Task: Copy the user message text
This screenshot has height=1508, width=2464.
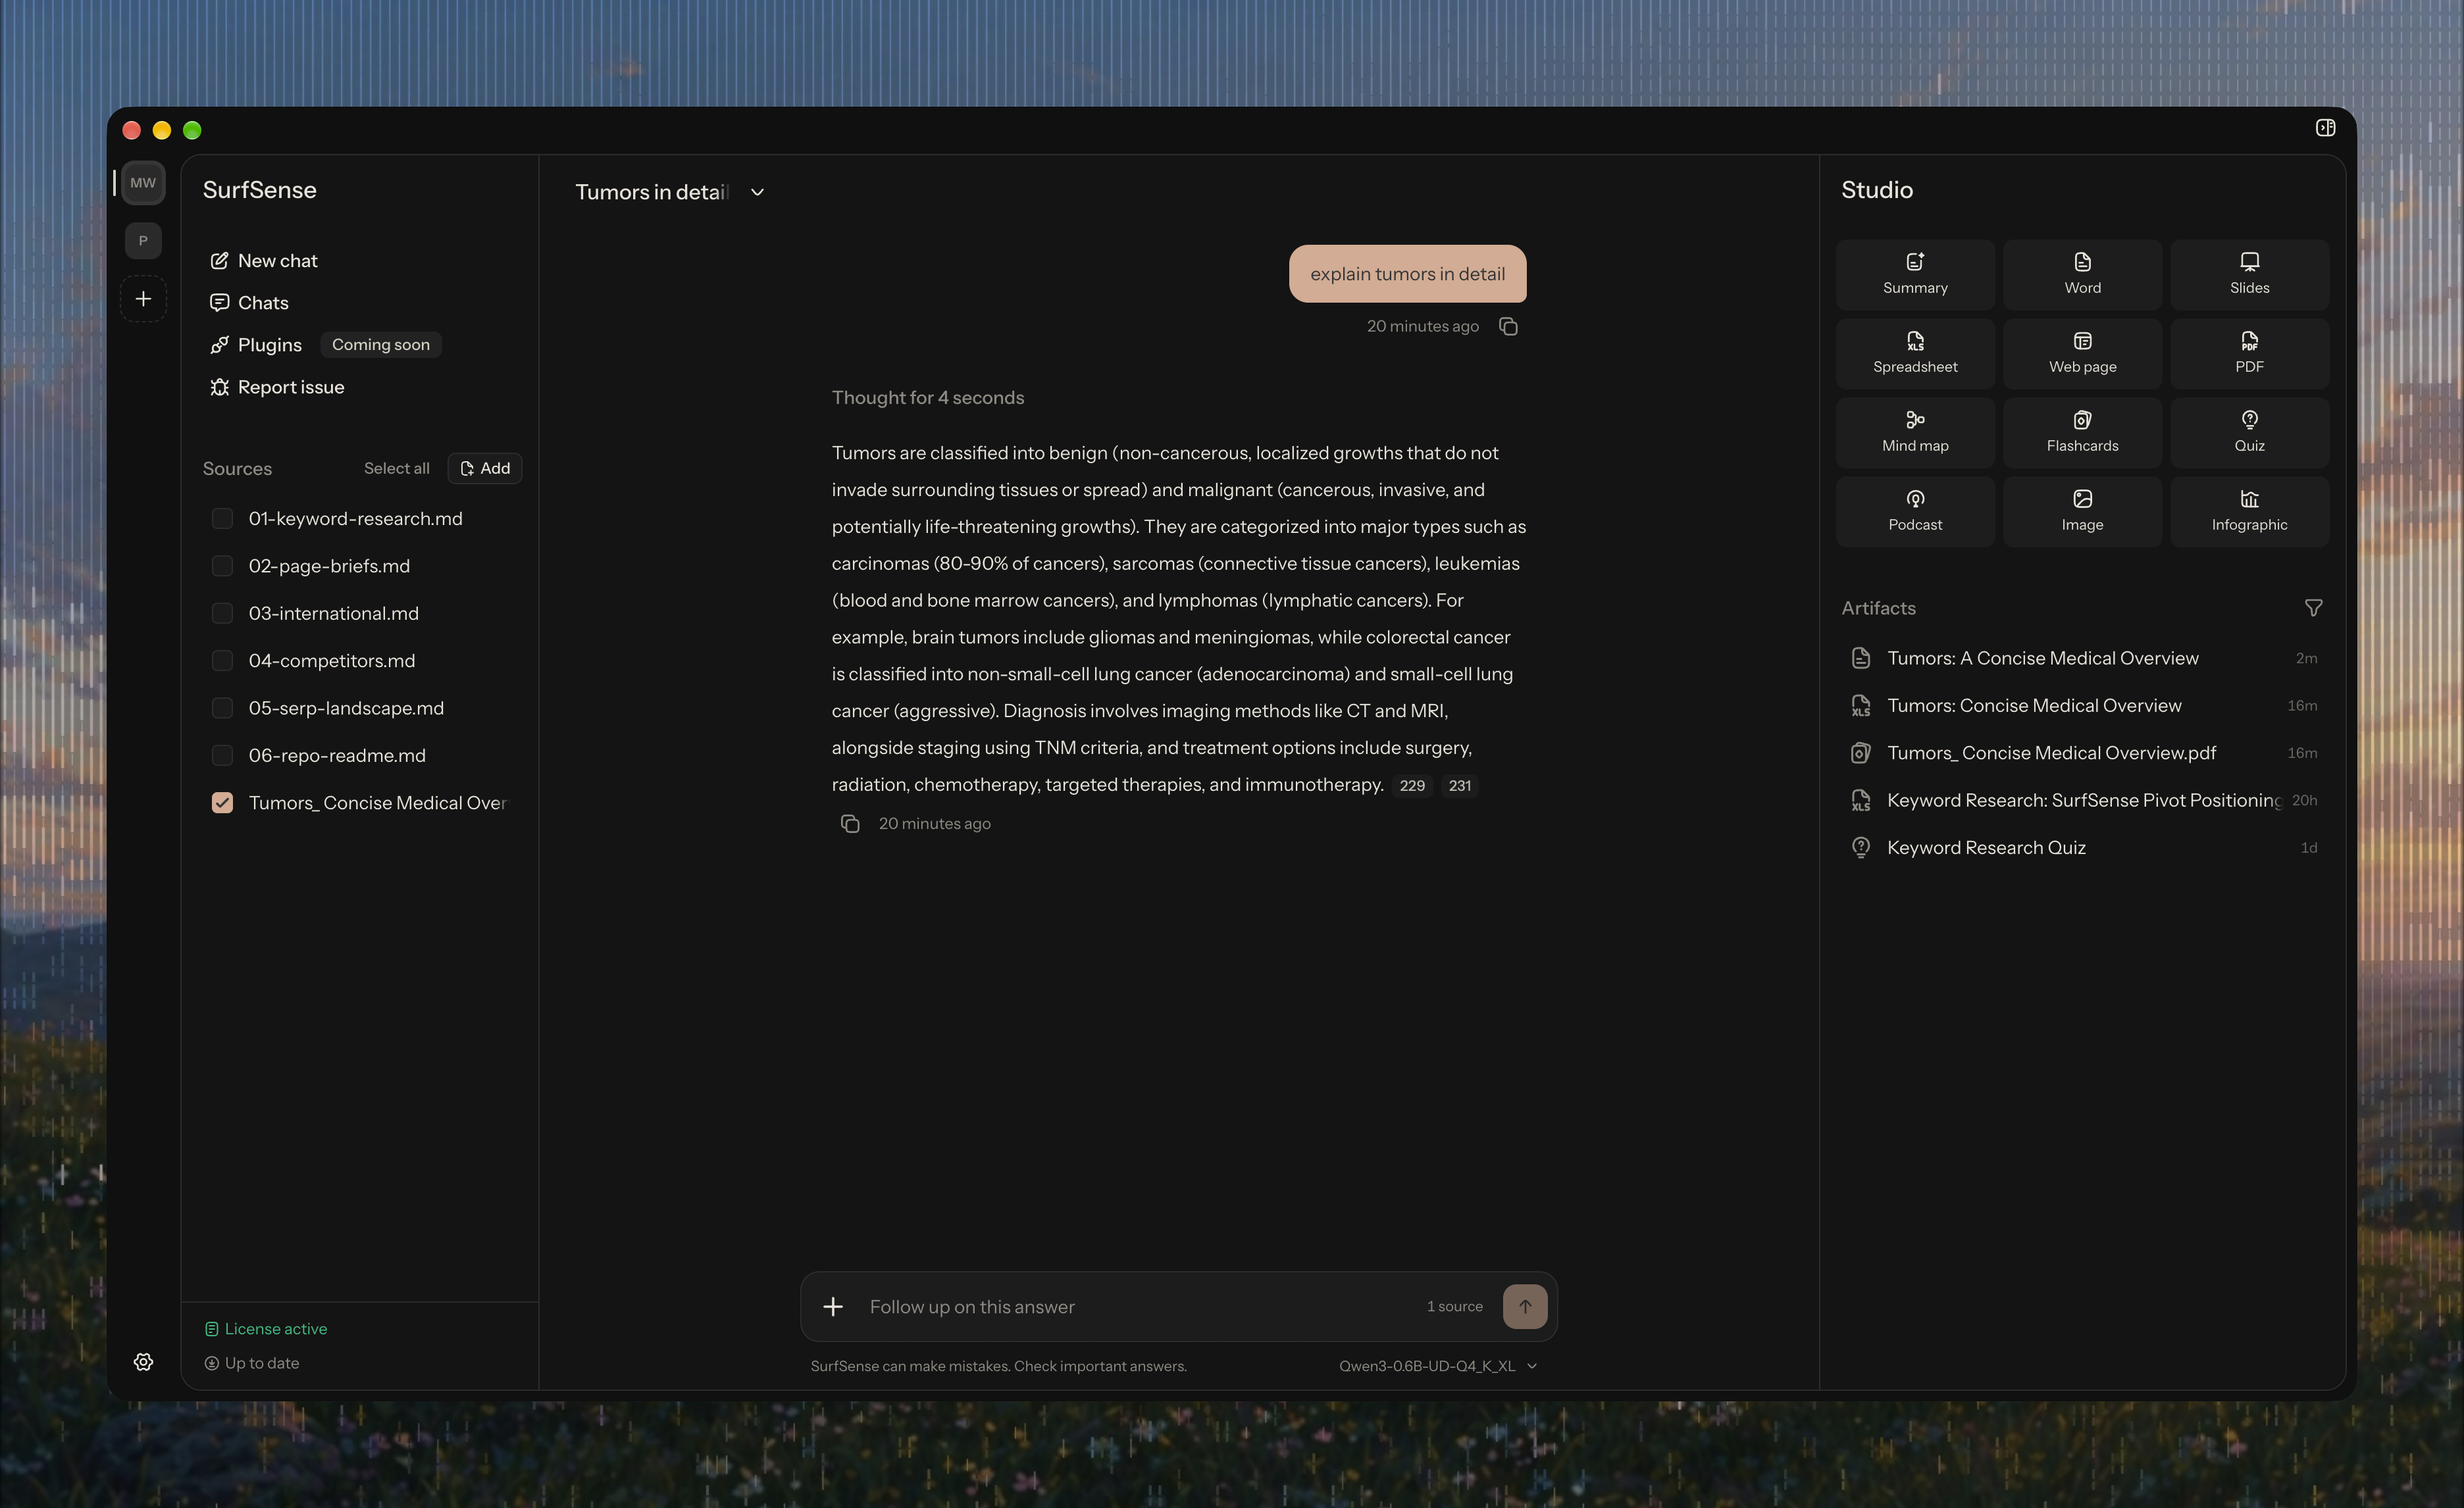Action: click(x=1508, y=326)
